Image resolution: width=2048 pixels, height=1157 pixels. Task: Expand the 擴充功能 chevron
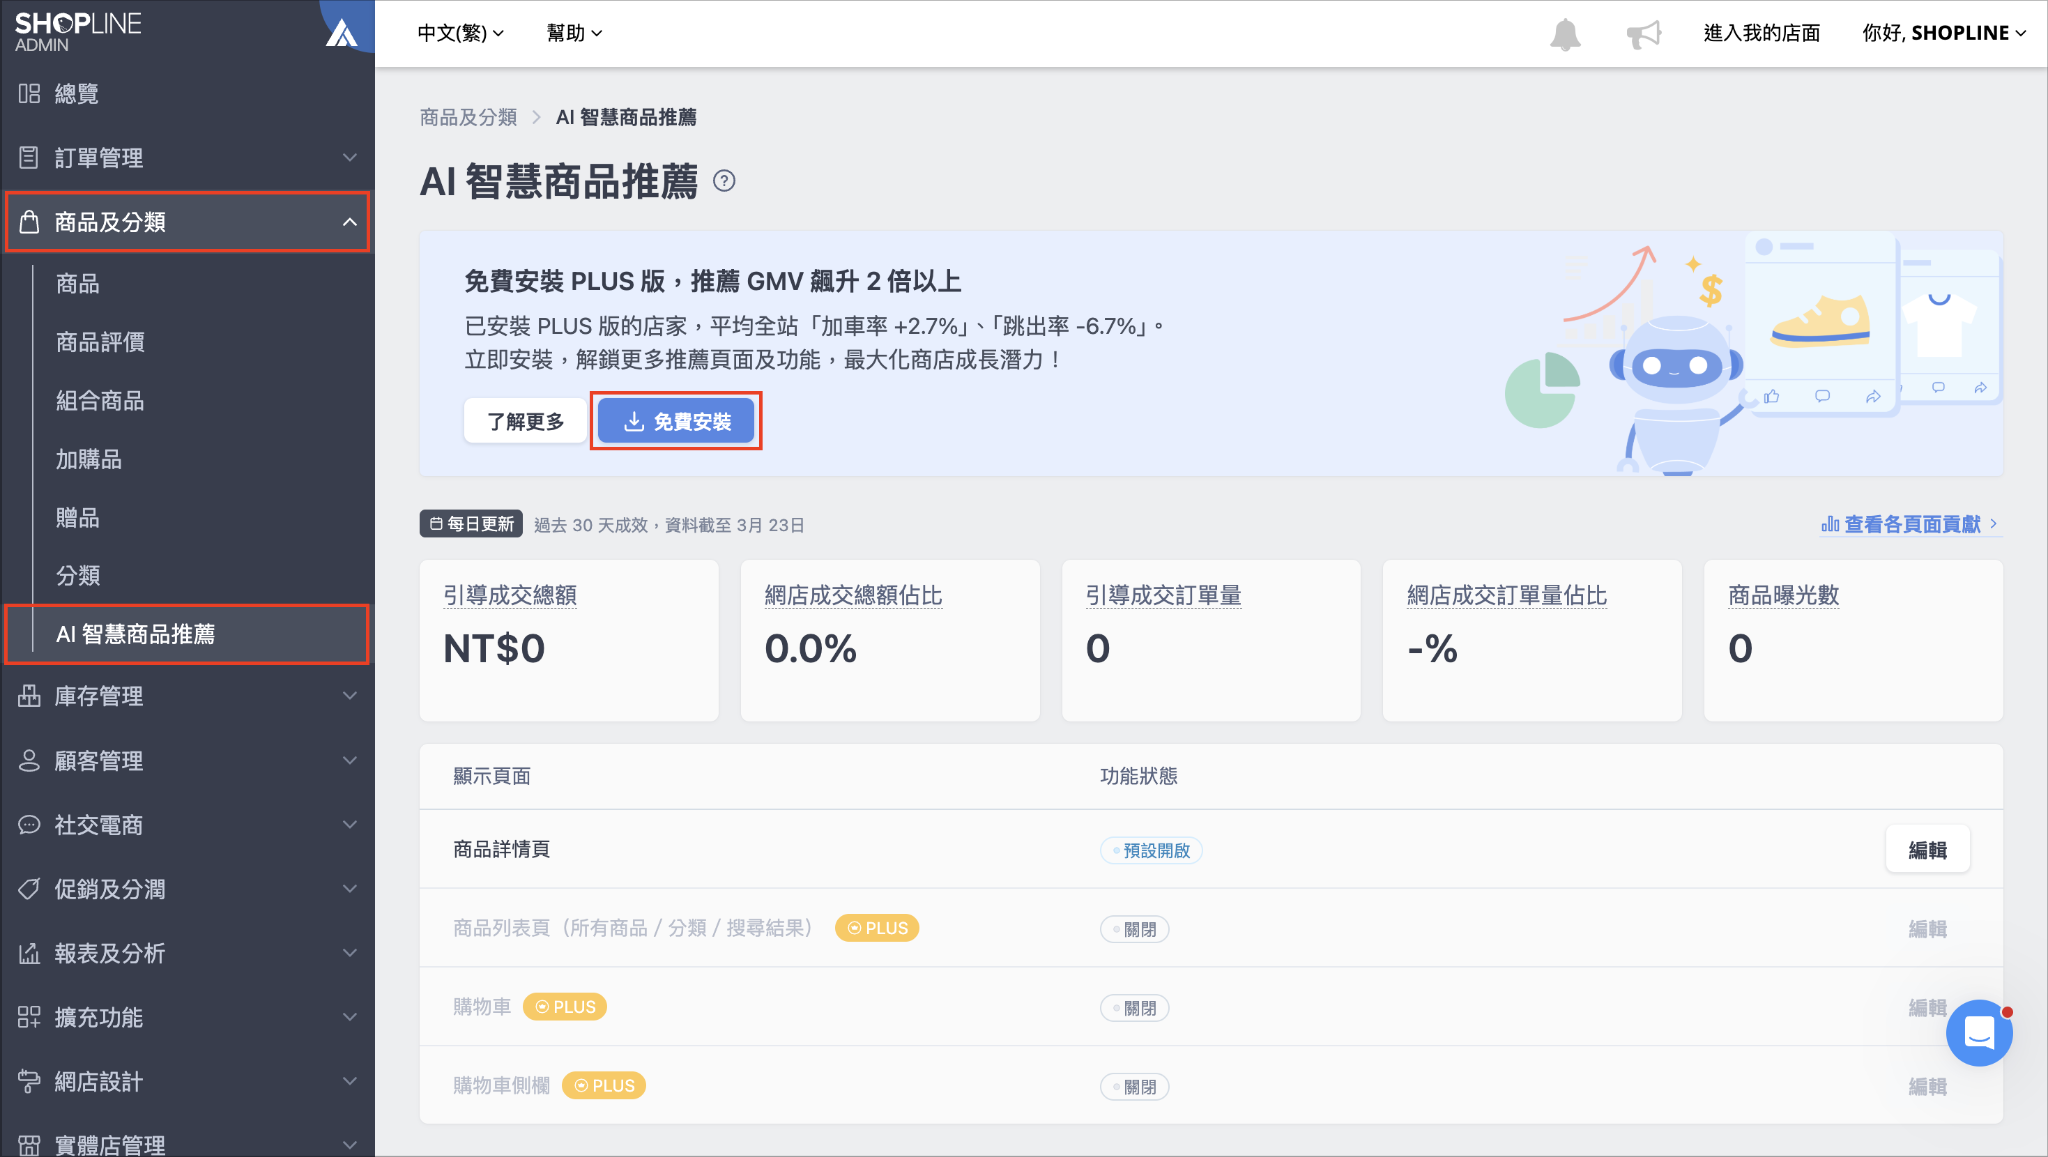click(349, 1017)
